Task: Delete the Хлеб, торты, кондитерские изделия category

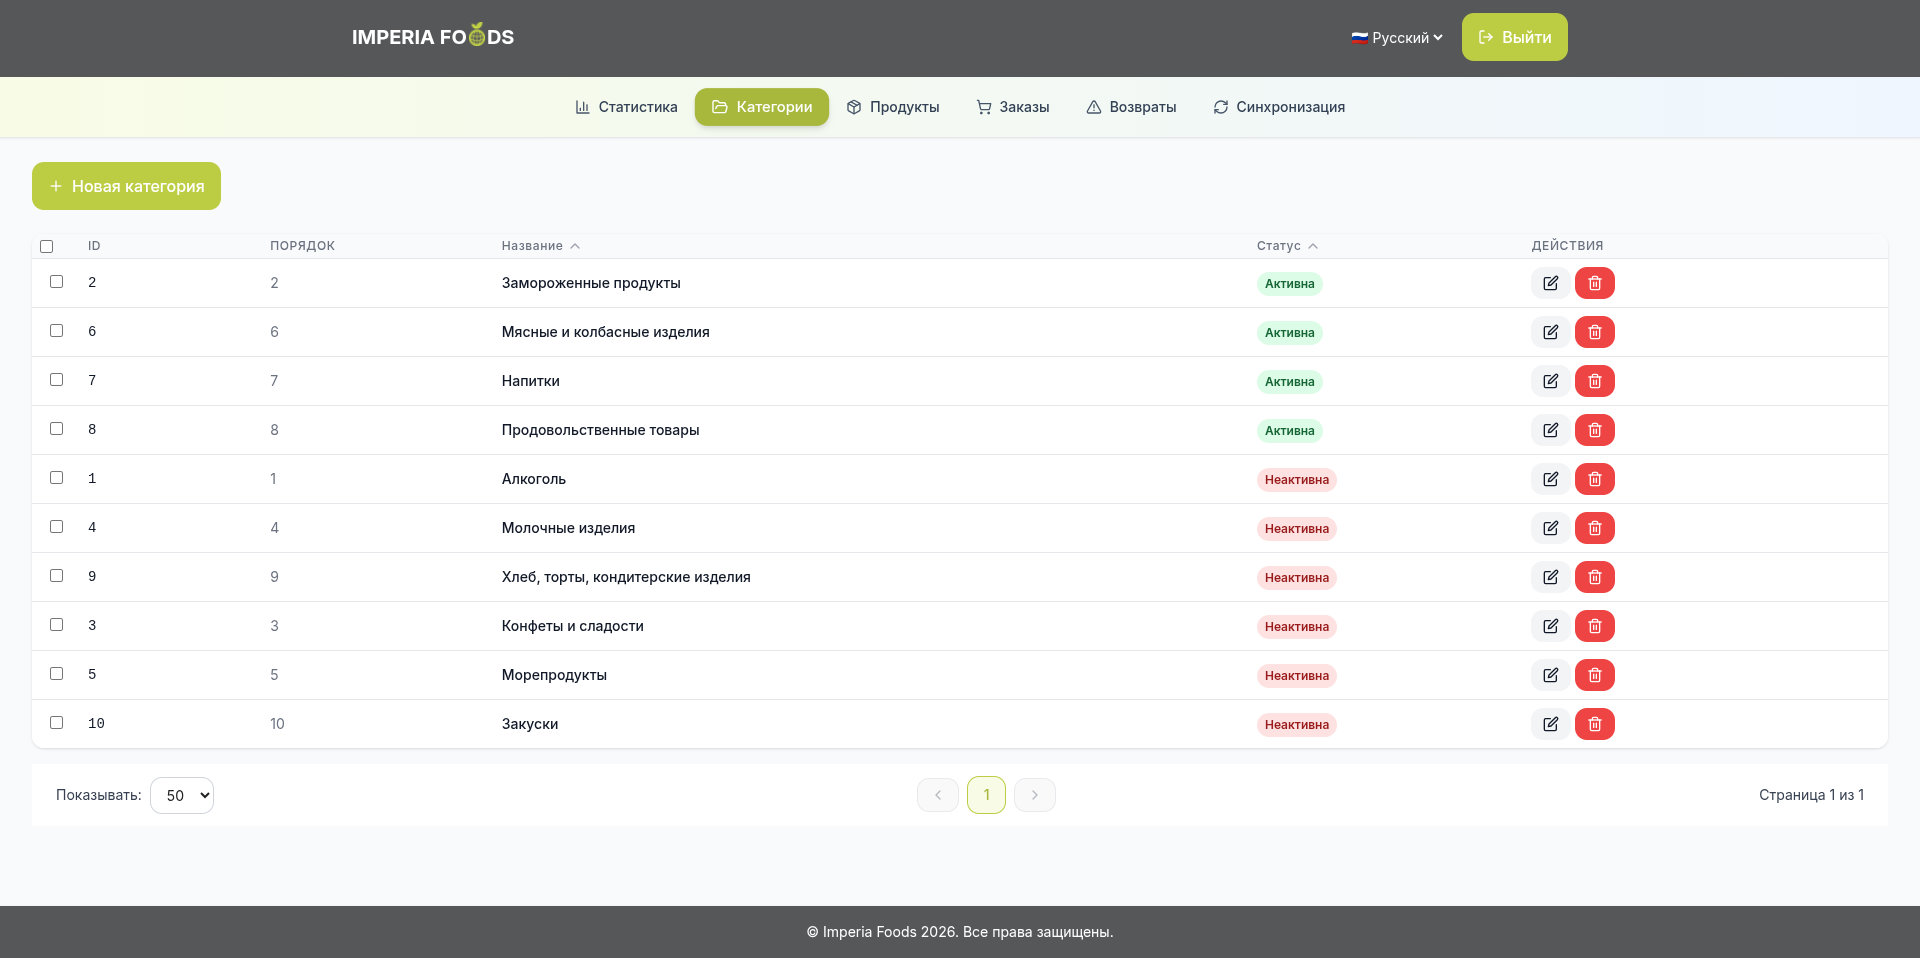Action: point(1595,577)
